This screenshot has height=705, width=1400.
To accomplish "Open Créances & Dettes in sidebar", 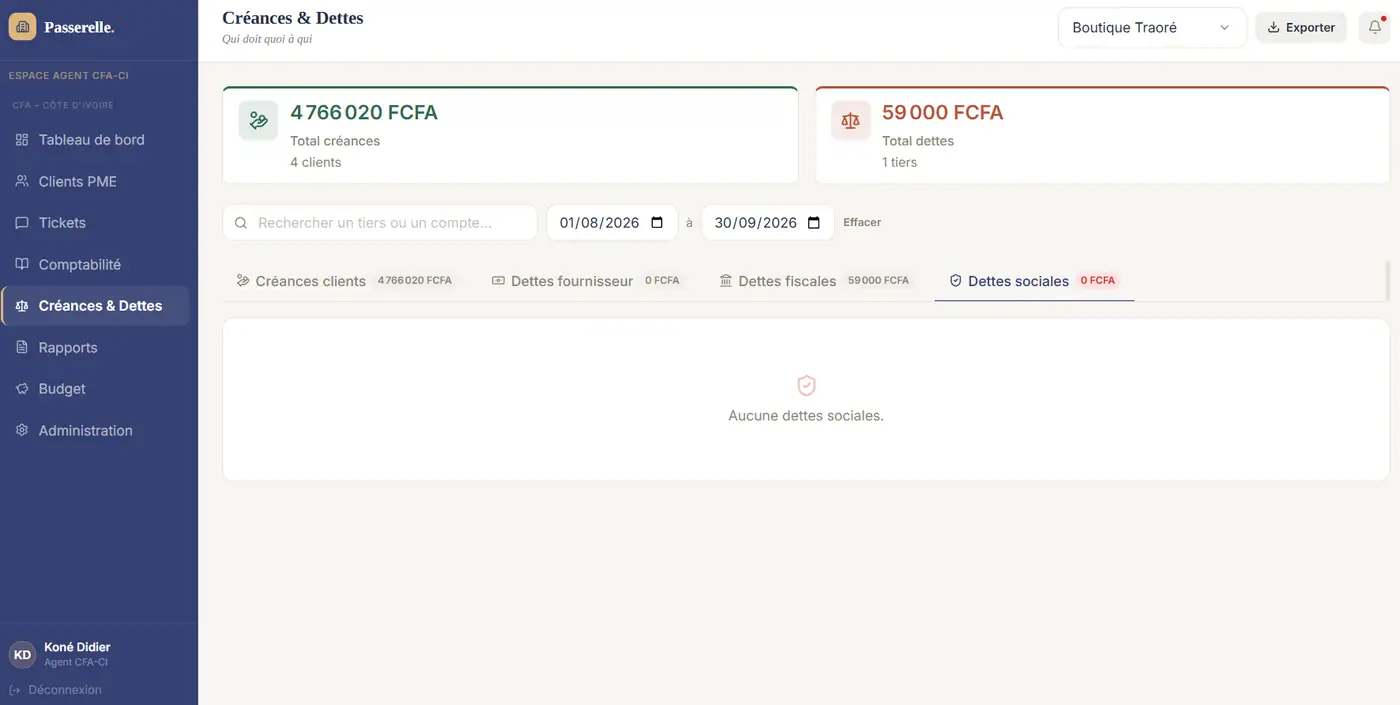I will 96,306.
